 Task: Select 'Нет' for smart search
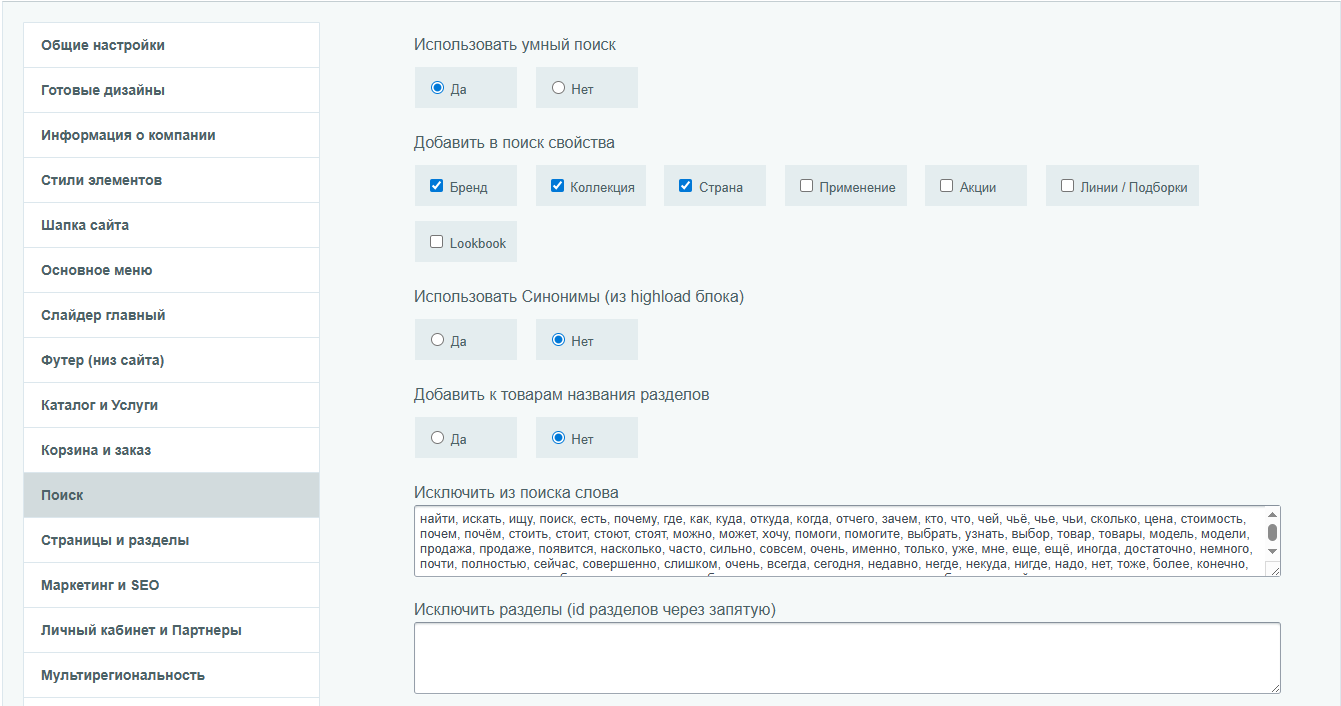click(x=559, y=88)
